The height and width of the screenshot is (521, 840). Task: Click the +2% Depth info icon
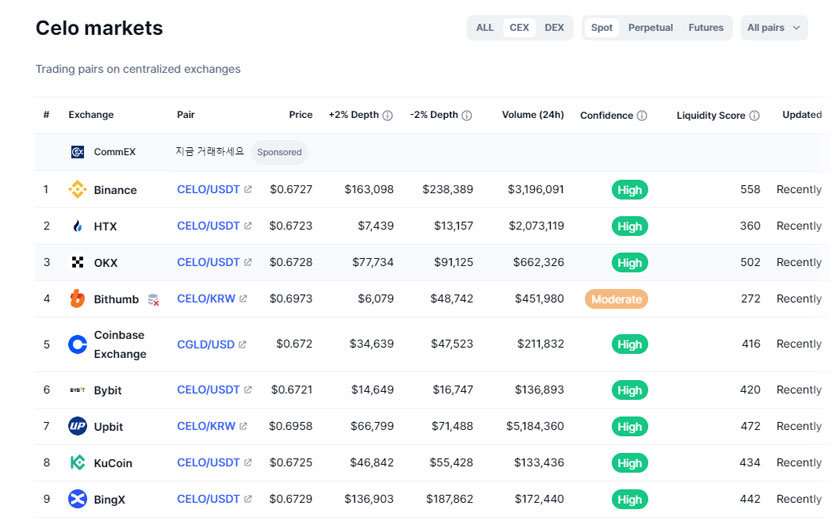388,116
